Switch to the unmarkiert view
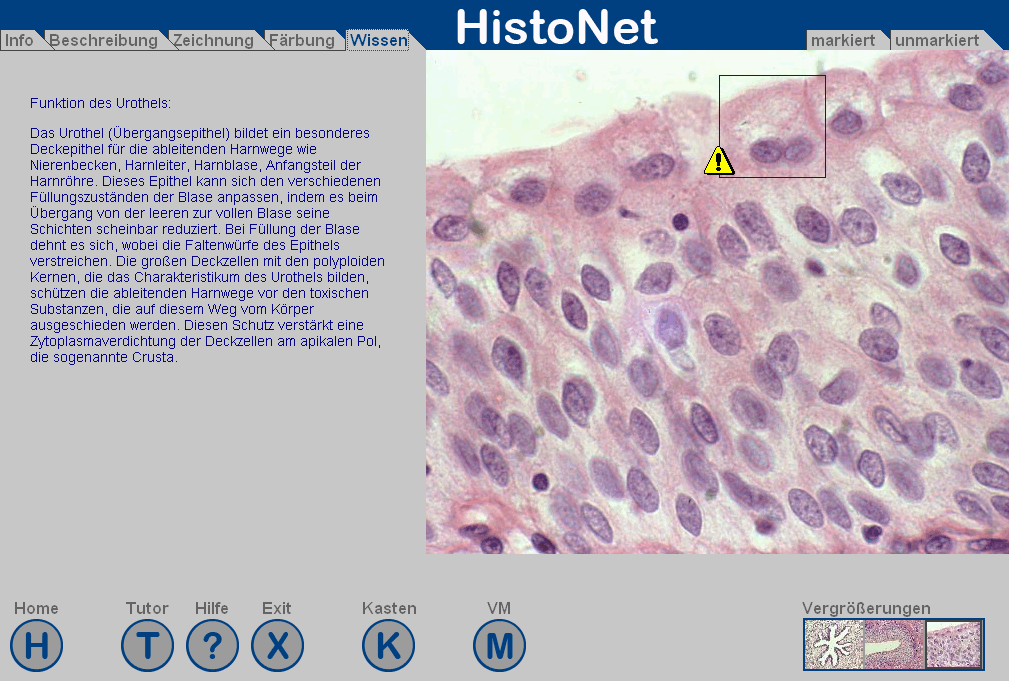1009x681 pixels. [937, 41]
